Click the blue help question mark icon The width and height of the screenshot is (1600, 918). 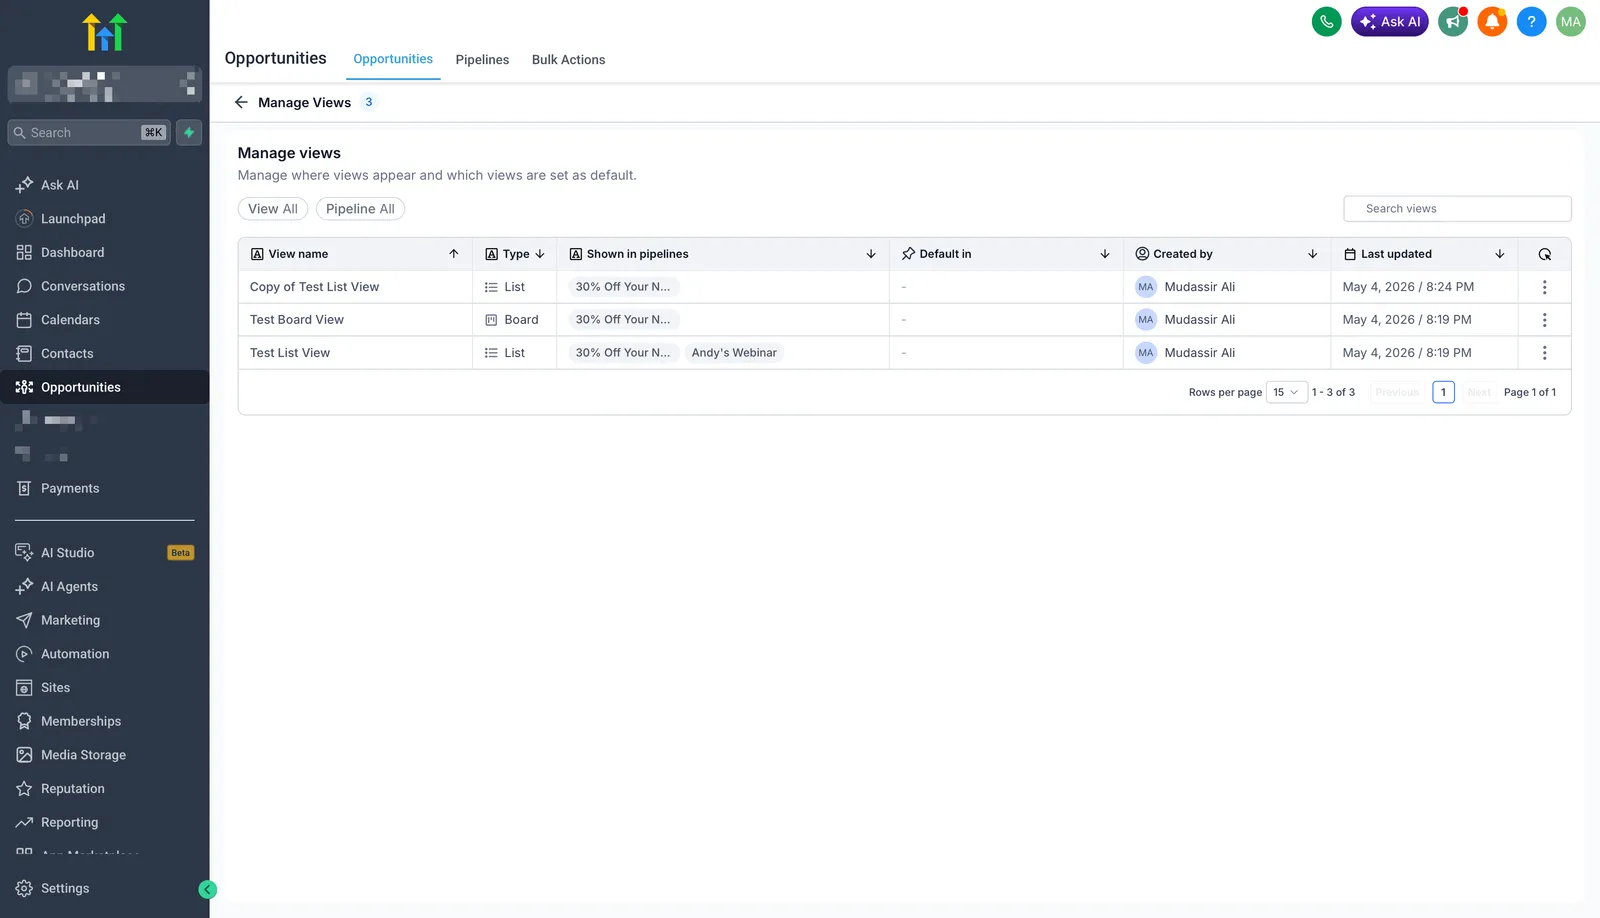(1531, 21)
